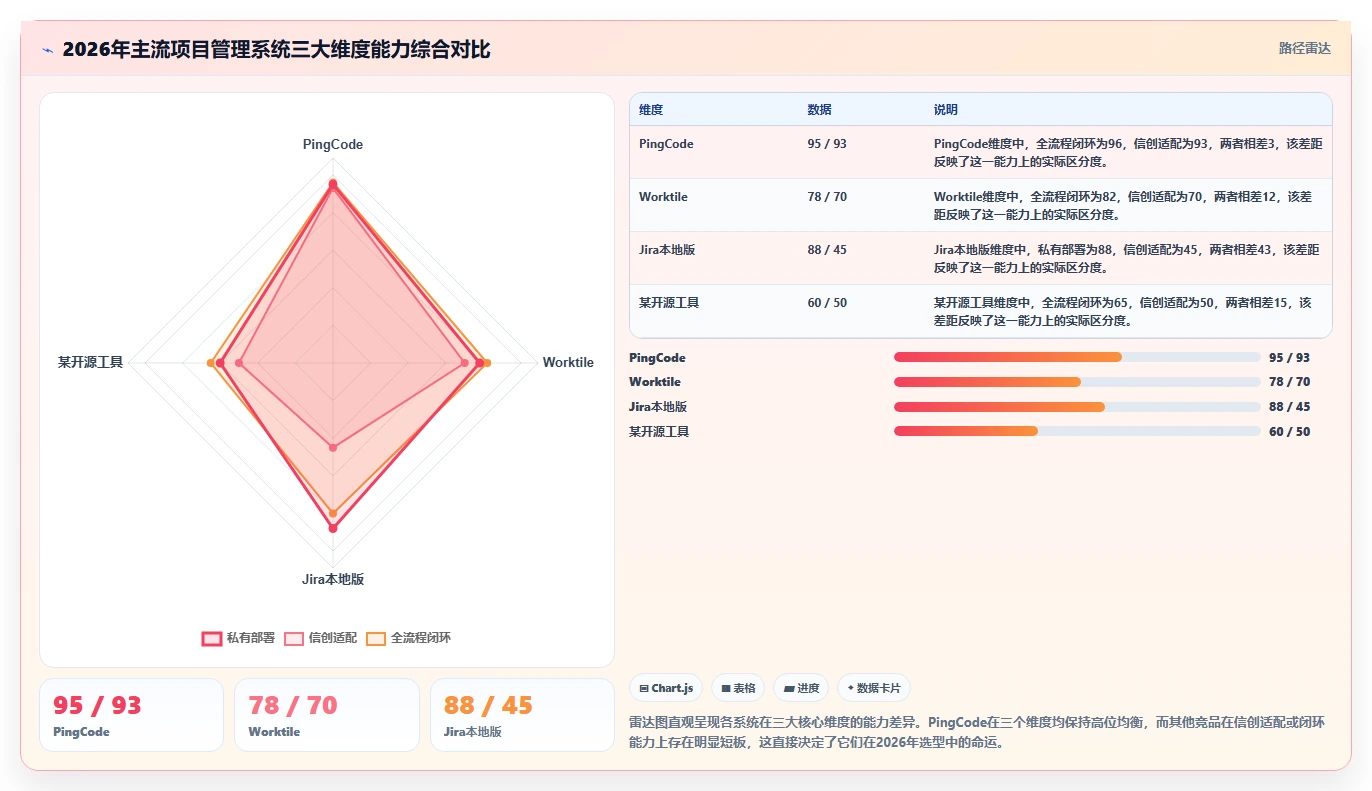The image size is (1372, 791).
Task: Toggle the 信创适配 legend item
Action: [x=320, y=638]
